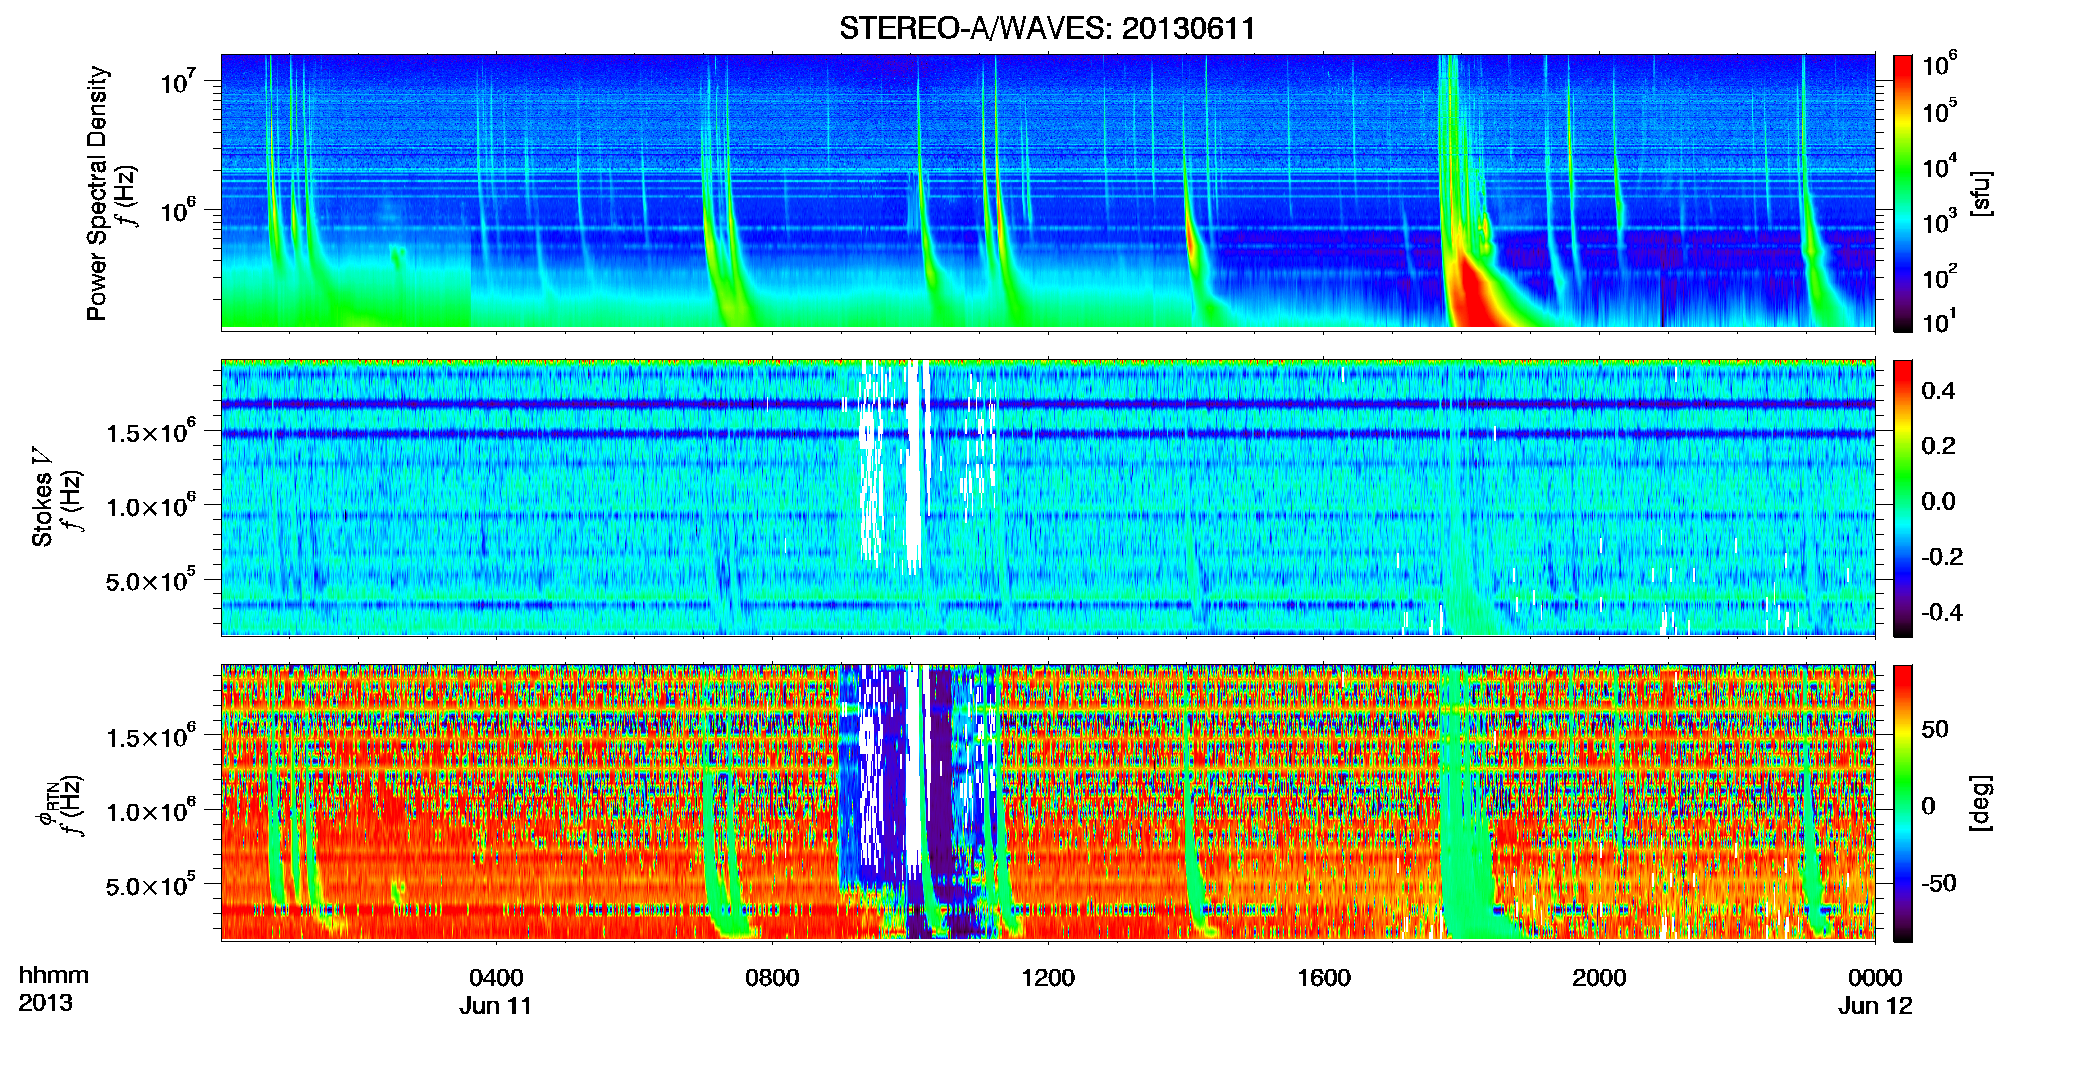
Task: Select the [sfu] colorbar unit label
Action: [x=1981, y=193]
